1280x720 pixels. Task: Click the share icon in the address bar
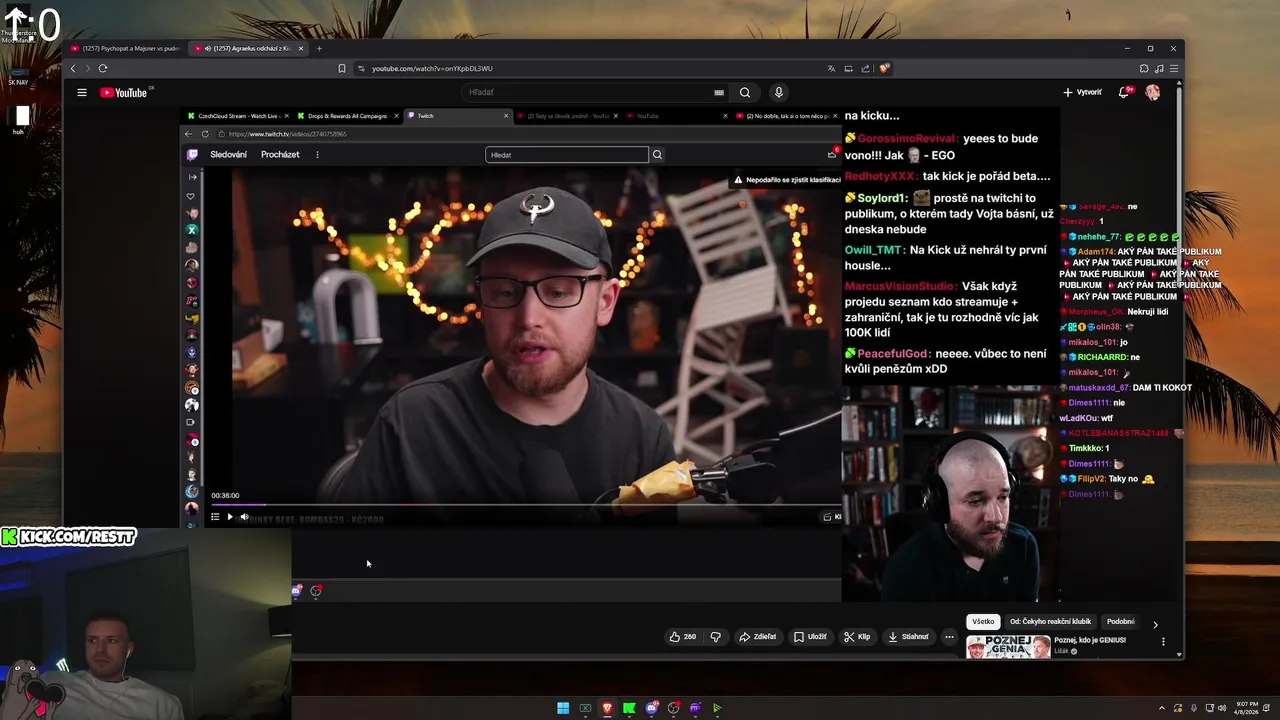point(865,68)
